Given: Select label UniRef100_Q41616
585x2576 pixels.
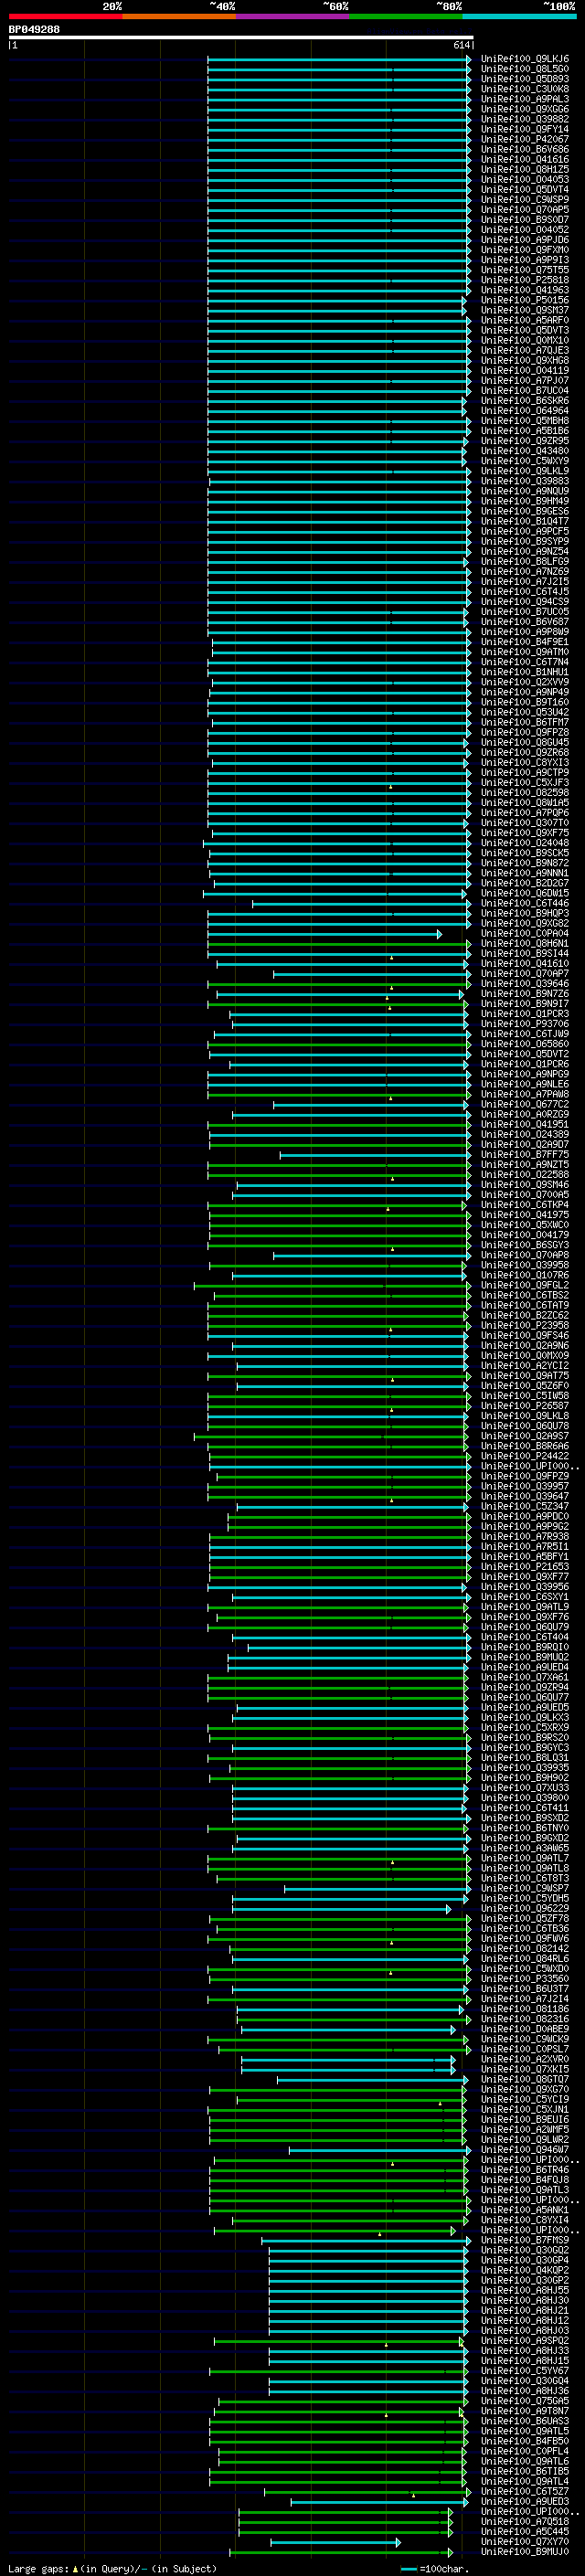Looking at the screenshot, I should [x=525, y=160].
